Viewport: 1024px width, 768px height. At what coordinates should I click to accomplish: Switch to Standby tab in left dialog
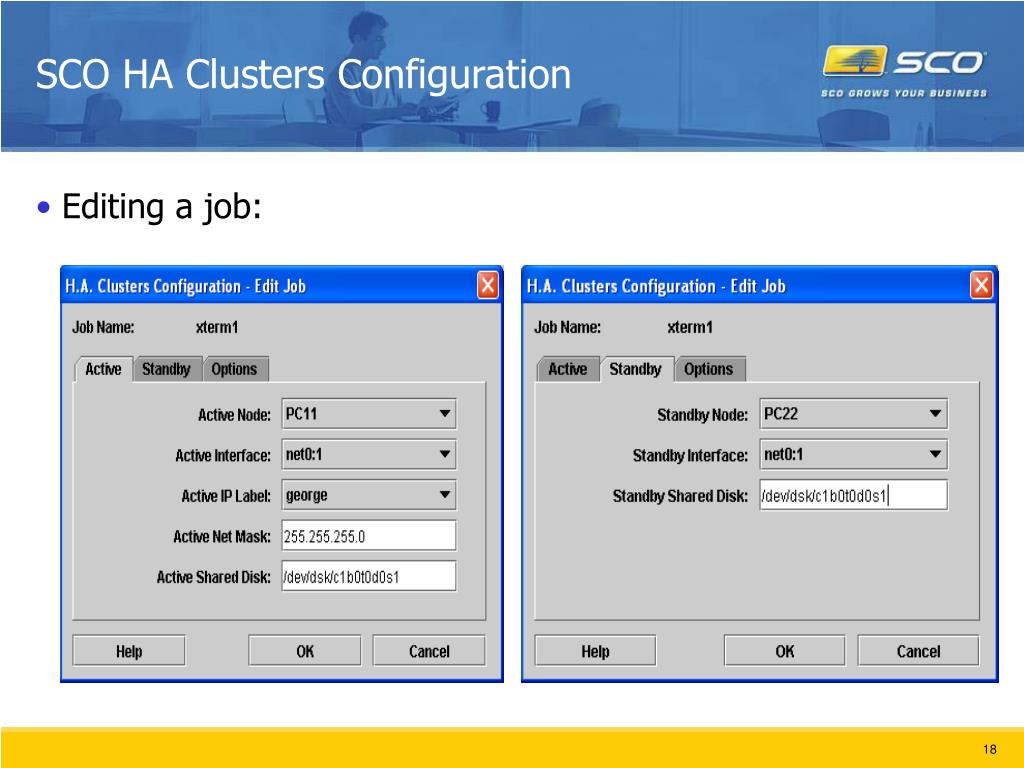point(167,369)
